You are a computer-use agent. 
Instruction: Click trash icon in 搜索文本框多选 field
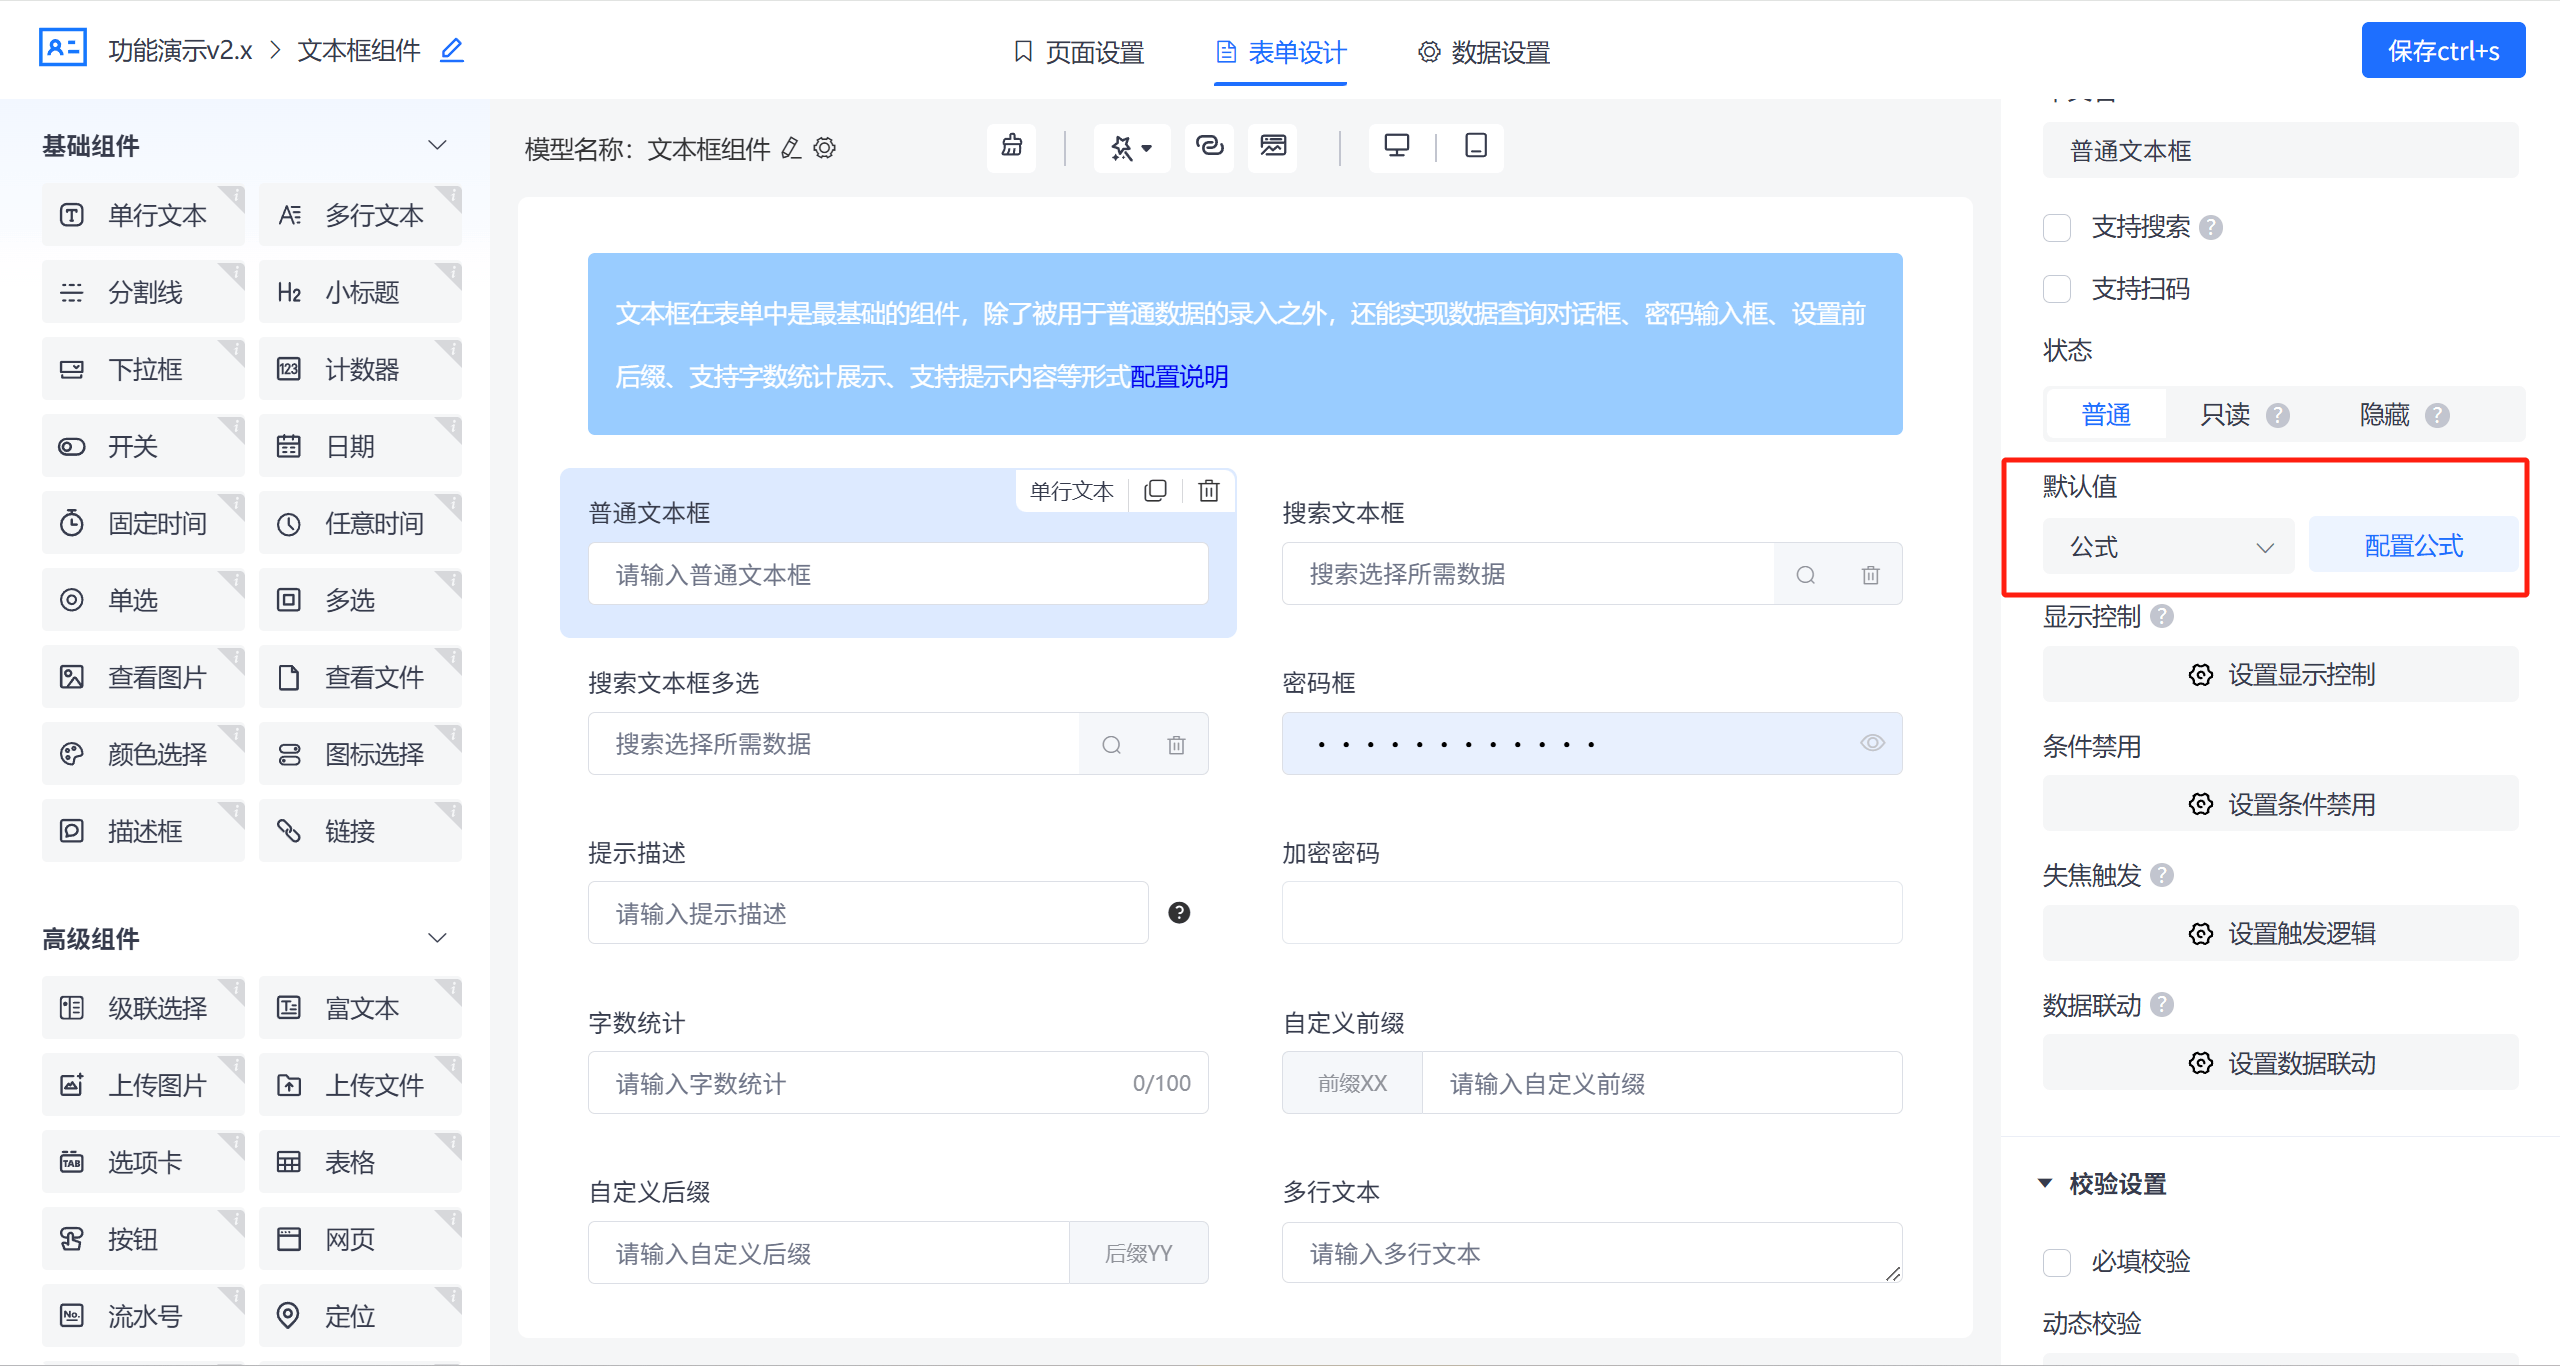pyautogui.click(x=1176, y=745)
